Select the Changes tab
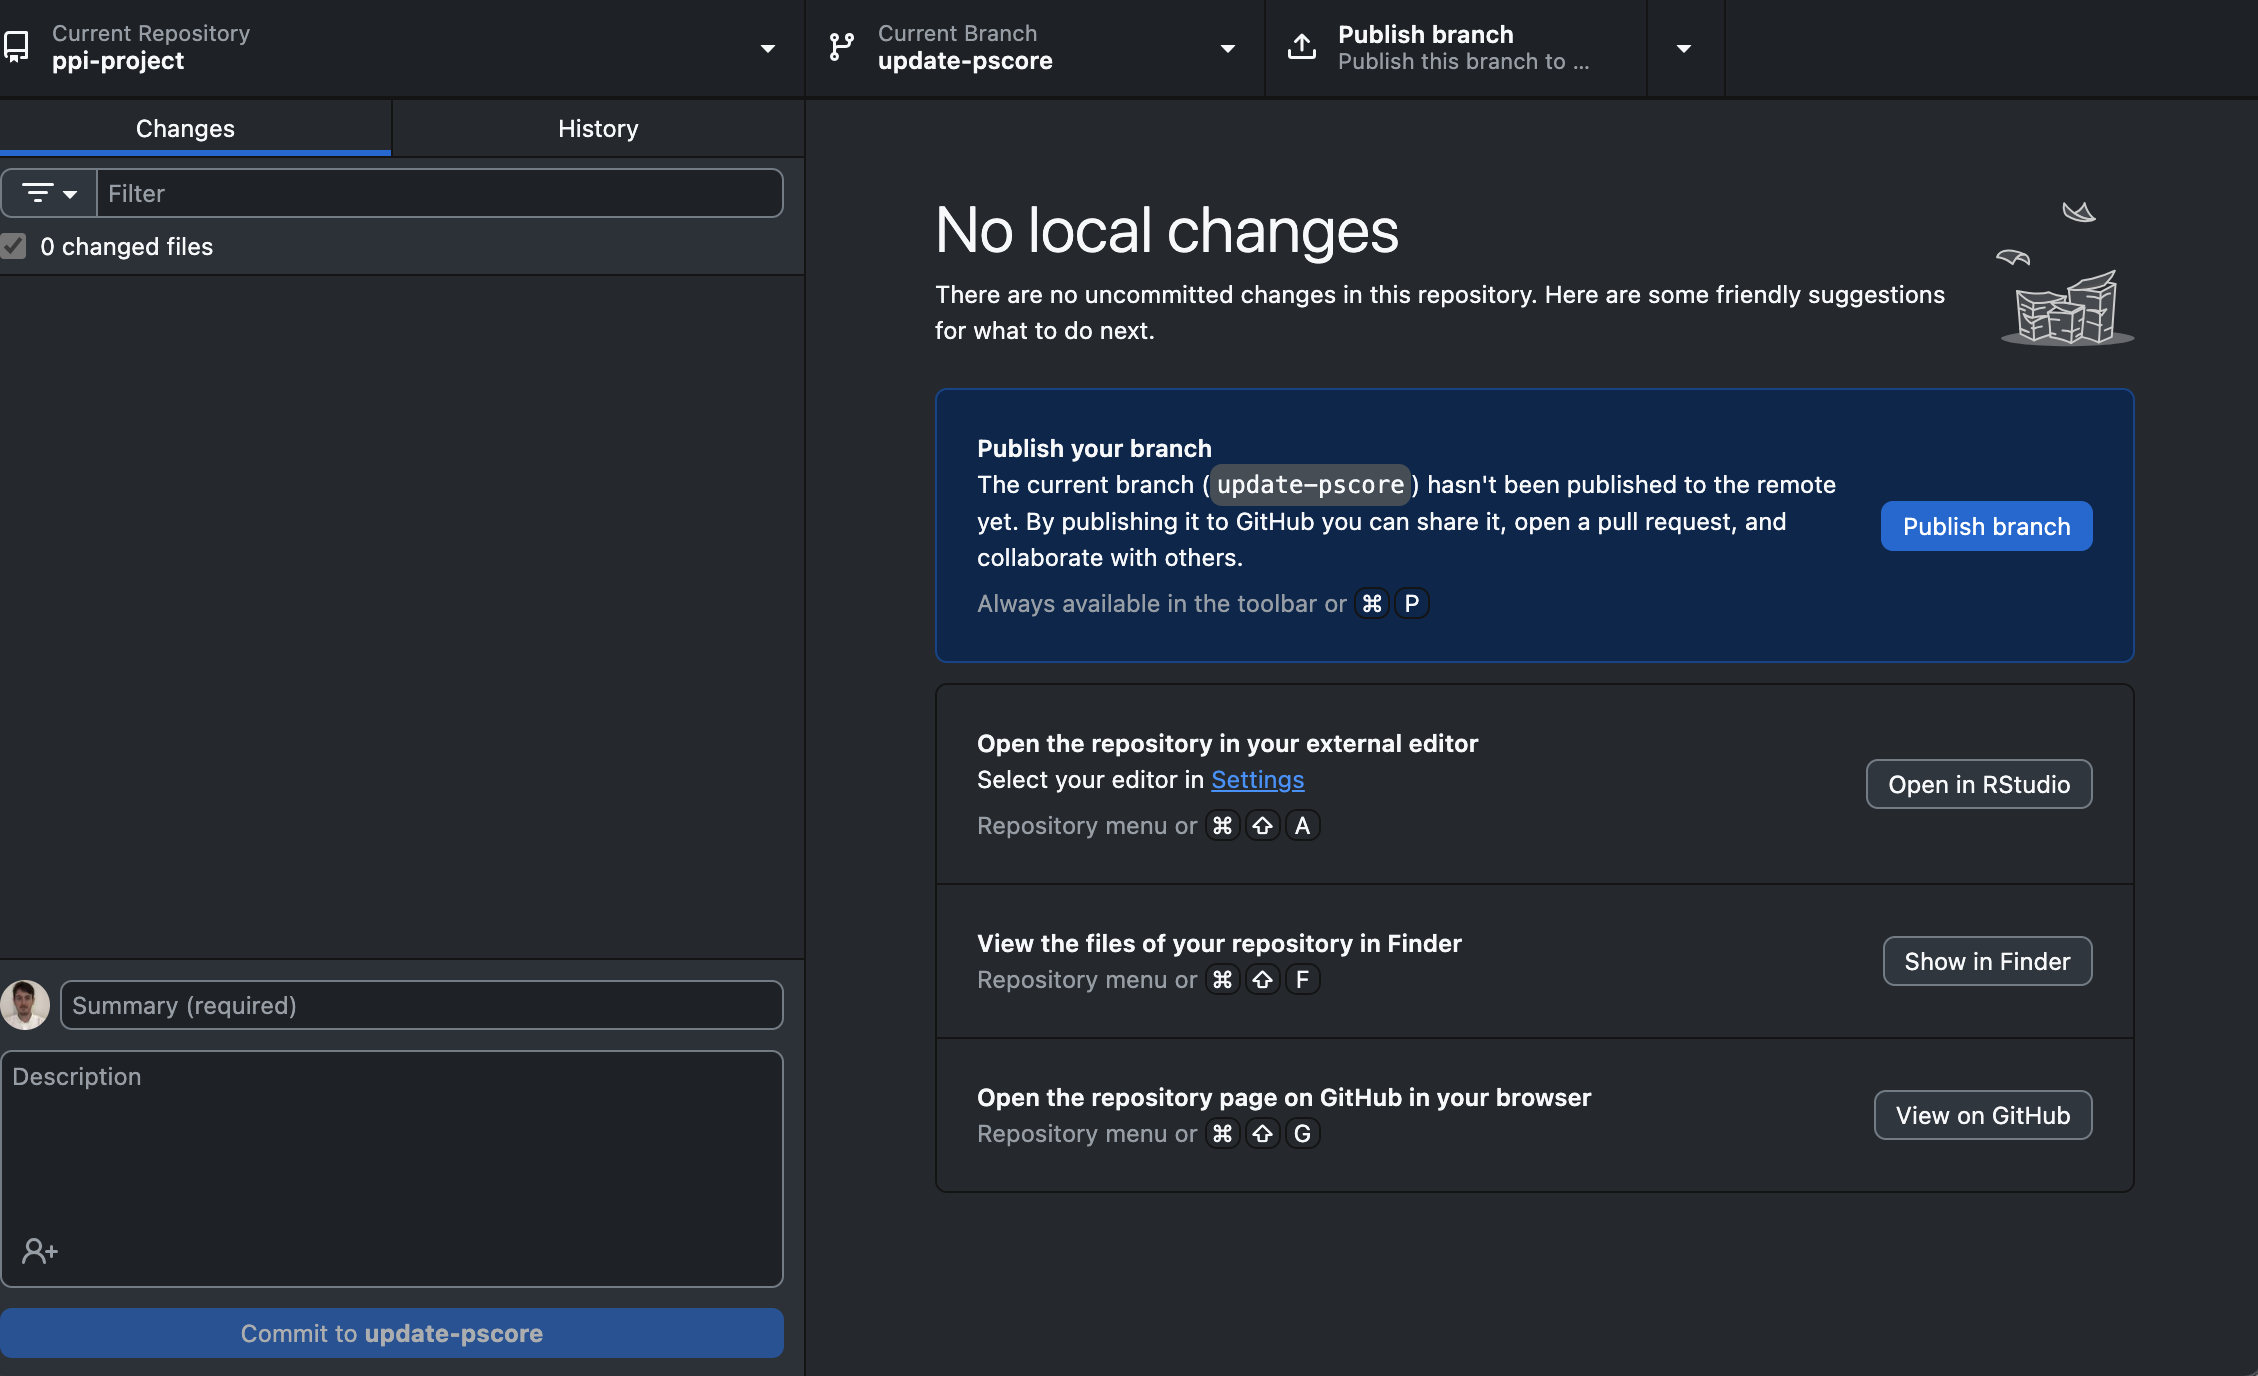The width and height of the screenshot is (2258, 1376). (185, 128)
